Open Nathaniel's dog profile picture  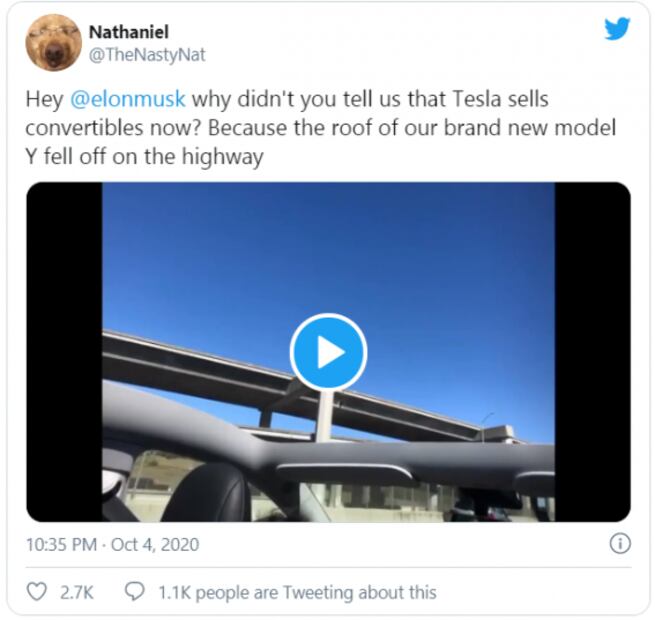(x=53, y=43)
